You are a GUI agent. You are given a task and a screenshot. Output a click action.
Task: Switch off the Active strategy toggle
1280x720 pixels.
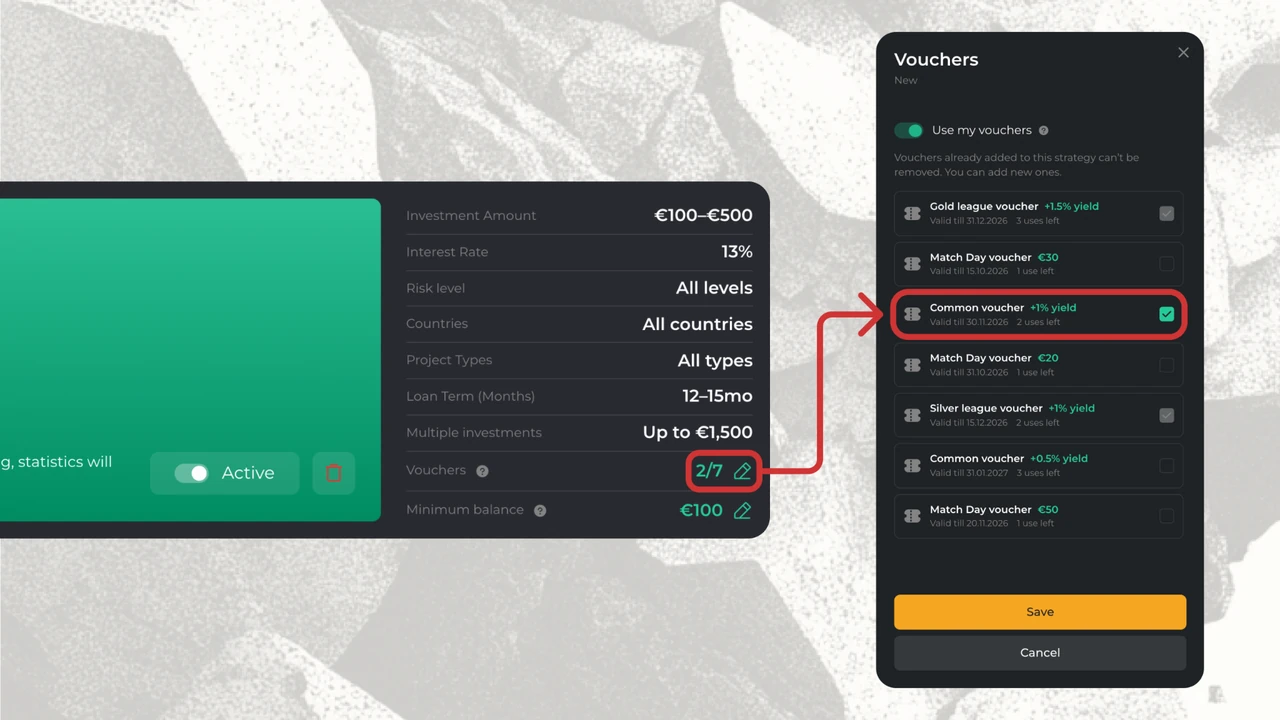click(191, 473)
